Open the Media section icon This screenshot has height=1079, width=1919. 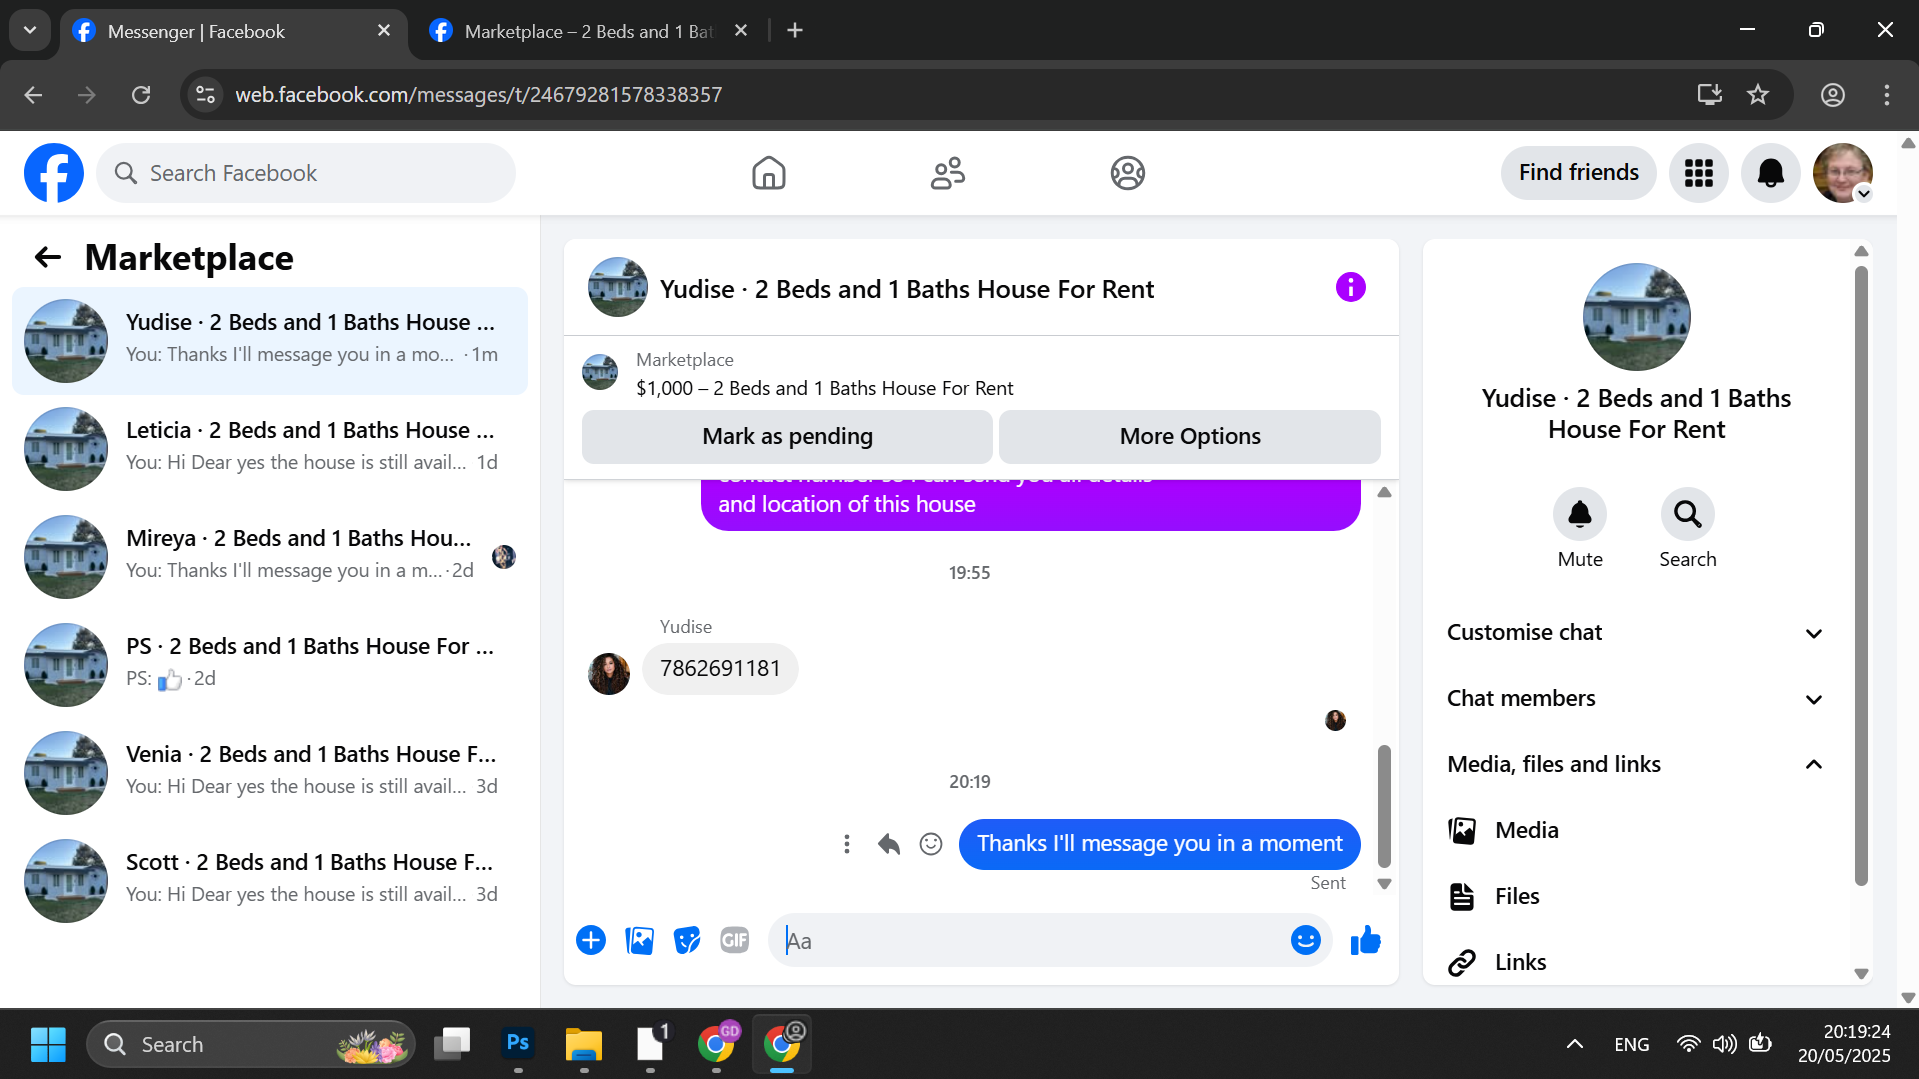point(1462,830)
